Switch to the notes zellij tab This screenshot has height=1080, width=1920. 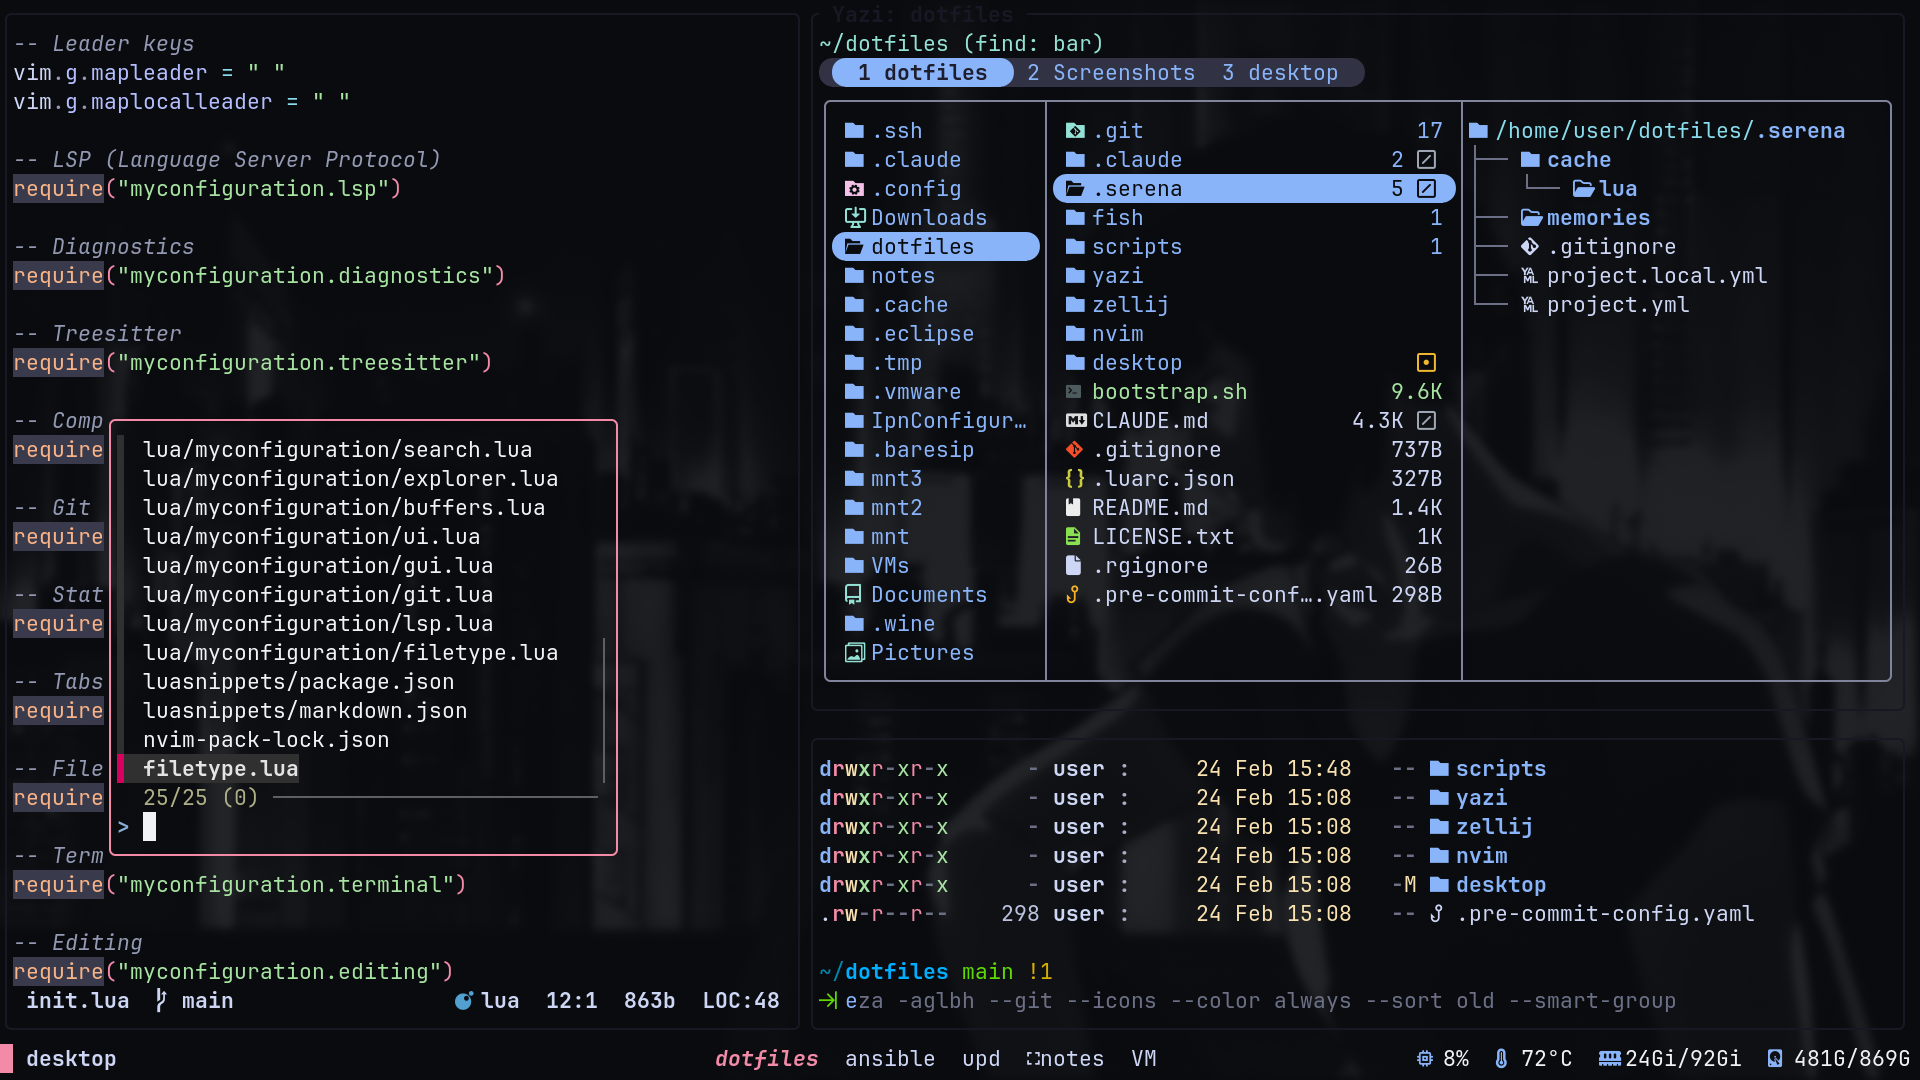point(1065,1059)
